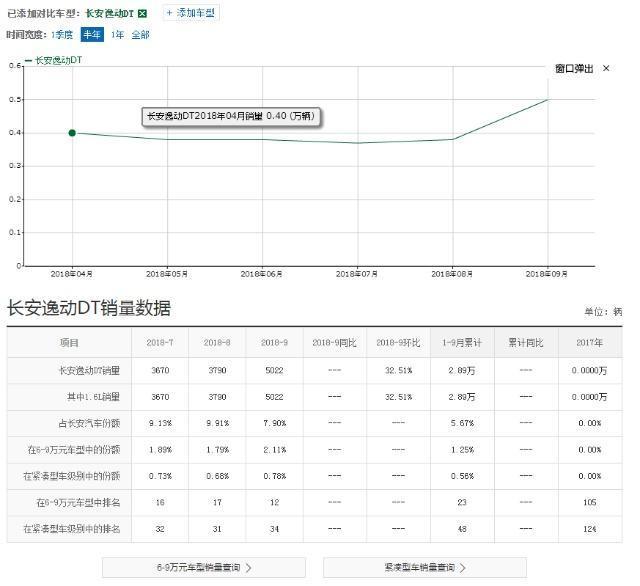Image resolution: width=640 pixels, height=586 pixels.
Task: Click the 2018年07月 axis label
Action: 357,274
